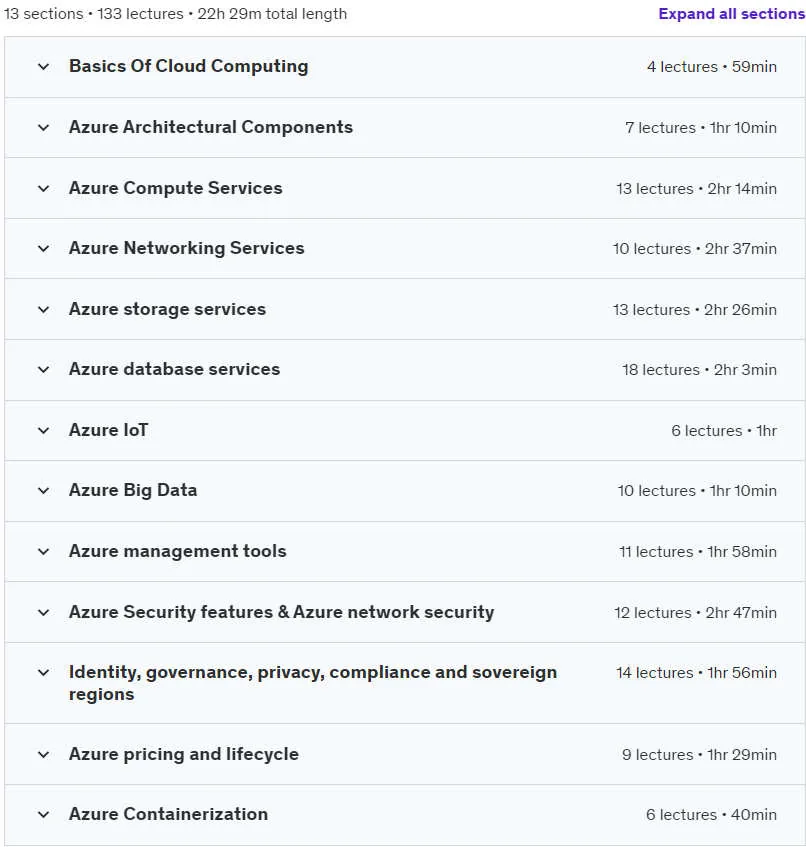Expand chevron beside Azure IoT
The height and width of the screenshot is (847, 806).
click(44, 431)
